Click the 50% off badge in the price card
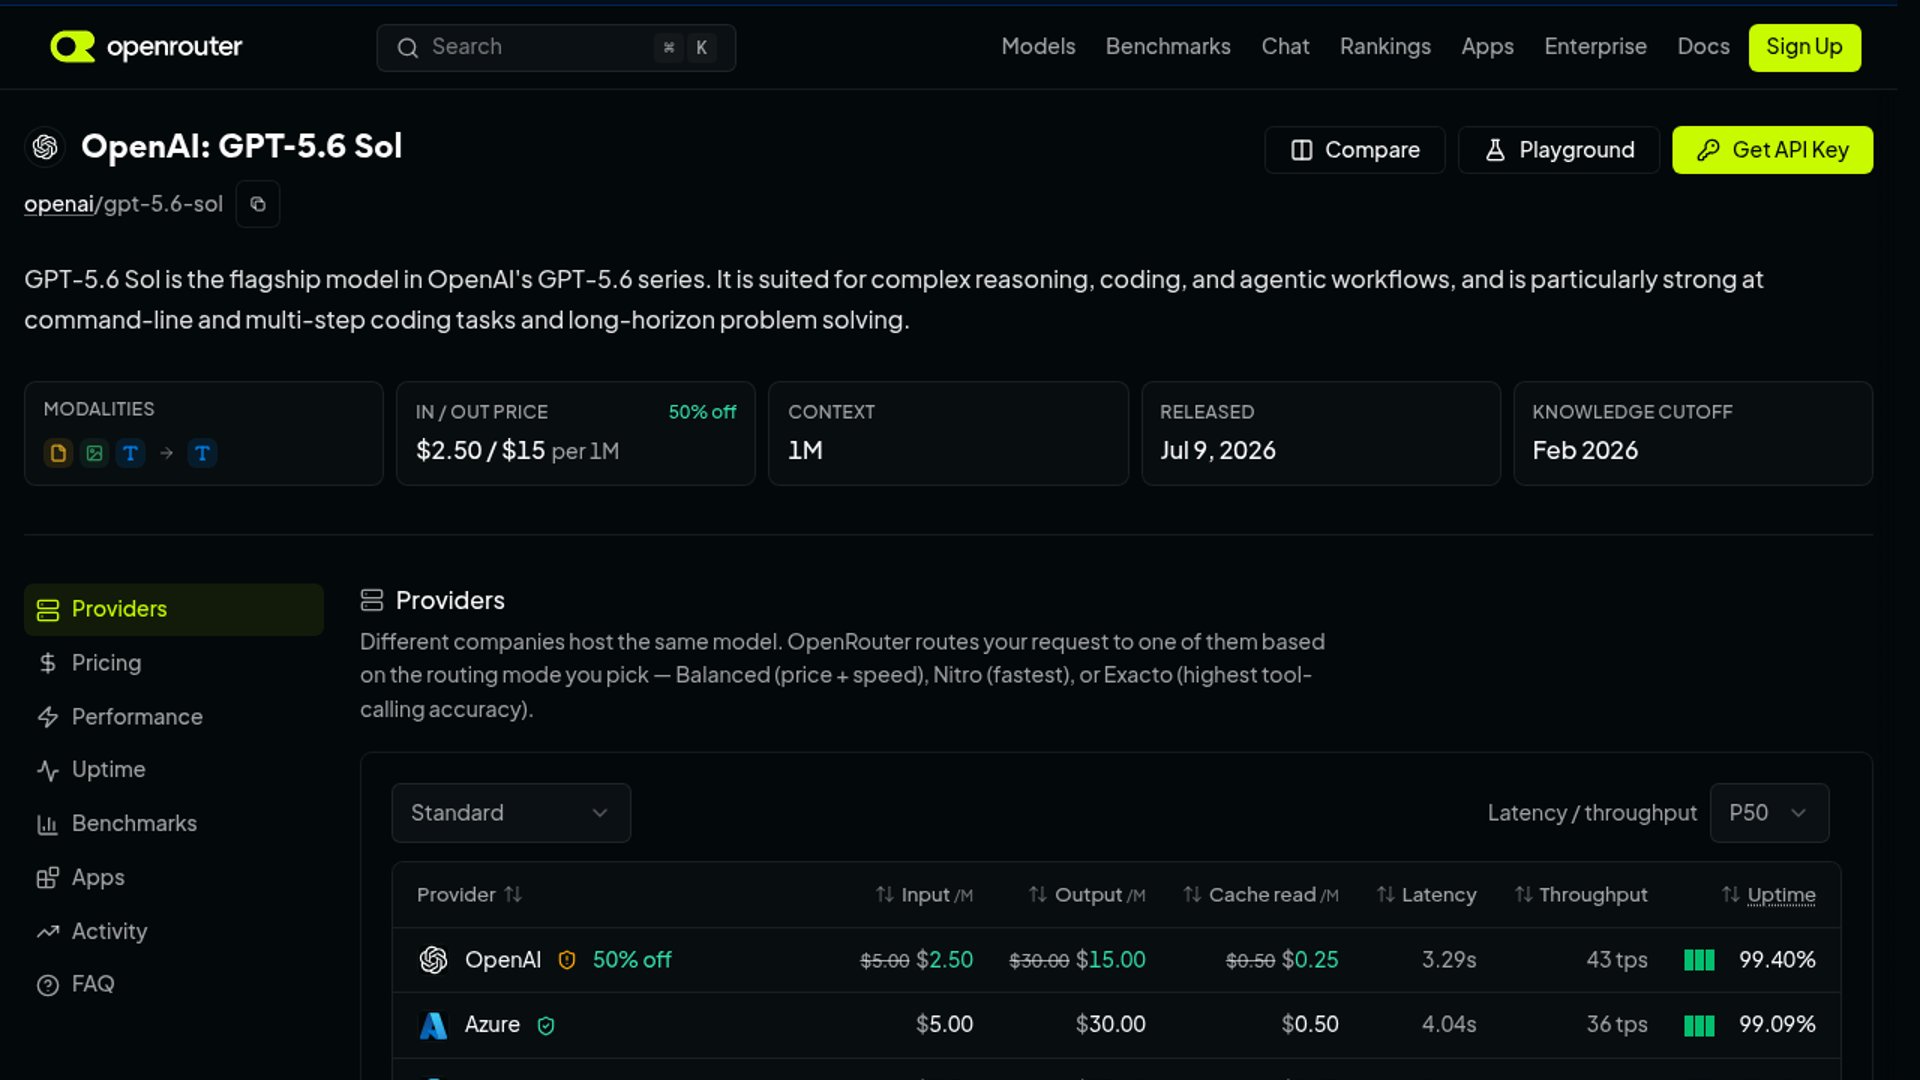 point(702,412)
